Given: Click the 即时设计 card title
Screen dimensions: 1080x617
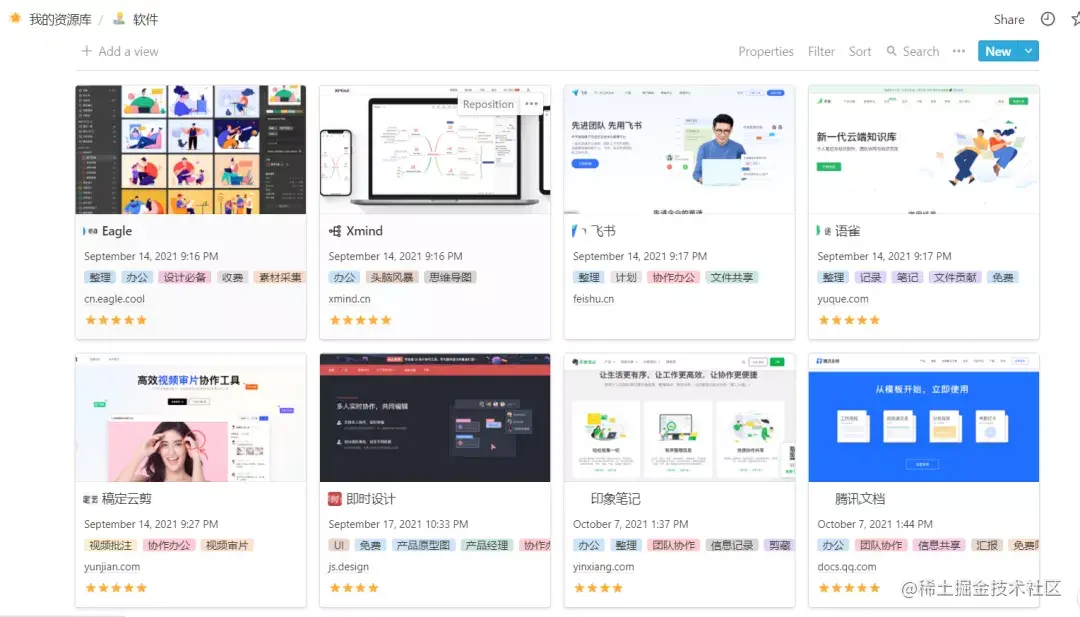Looking at the screenshot, I should pyautogui.click(x=371, y=499).
